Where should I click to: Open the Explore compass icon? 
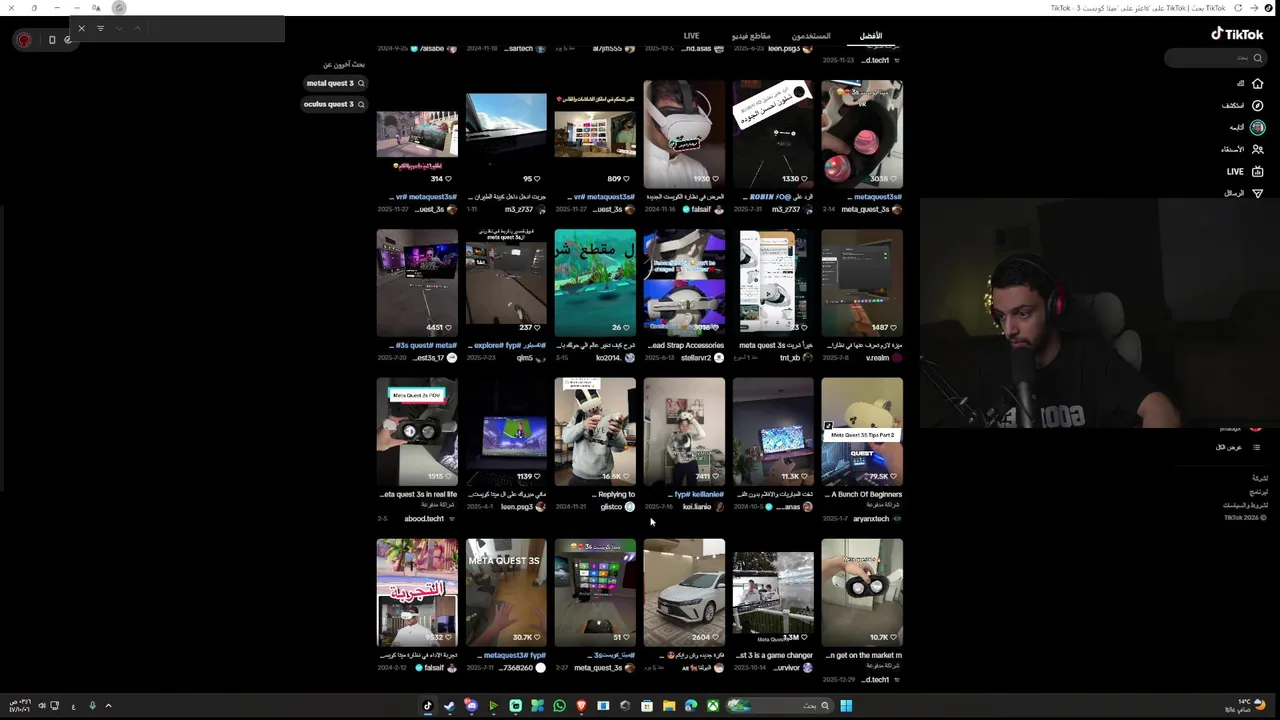click(x=1258, y=106)
